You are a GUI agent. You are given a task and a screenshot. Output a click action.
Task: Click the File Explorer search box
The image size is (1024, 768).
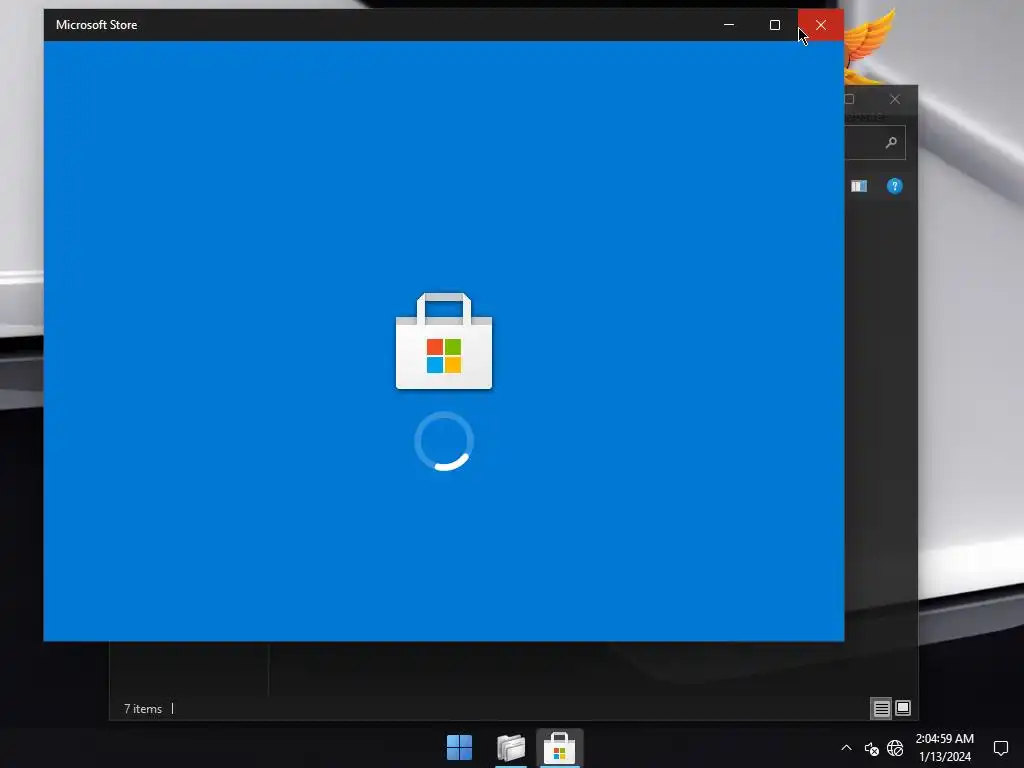(875, 142)
